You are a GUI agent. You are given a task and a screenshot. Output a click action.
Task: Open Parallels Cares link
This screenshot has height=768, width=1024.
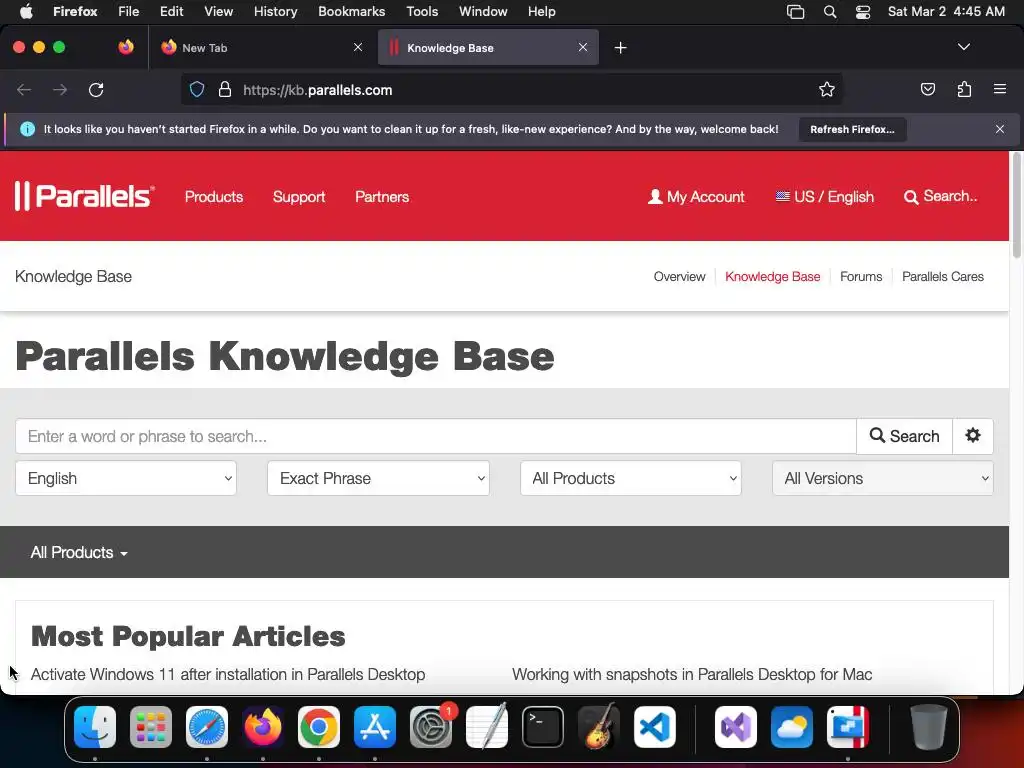tap(942, 276)
